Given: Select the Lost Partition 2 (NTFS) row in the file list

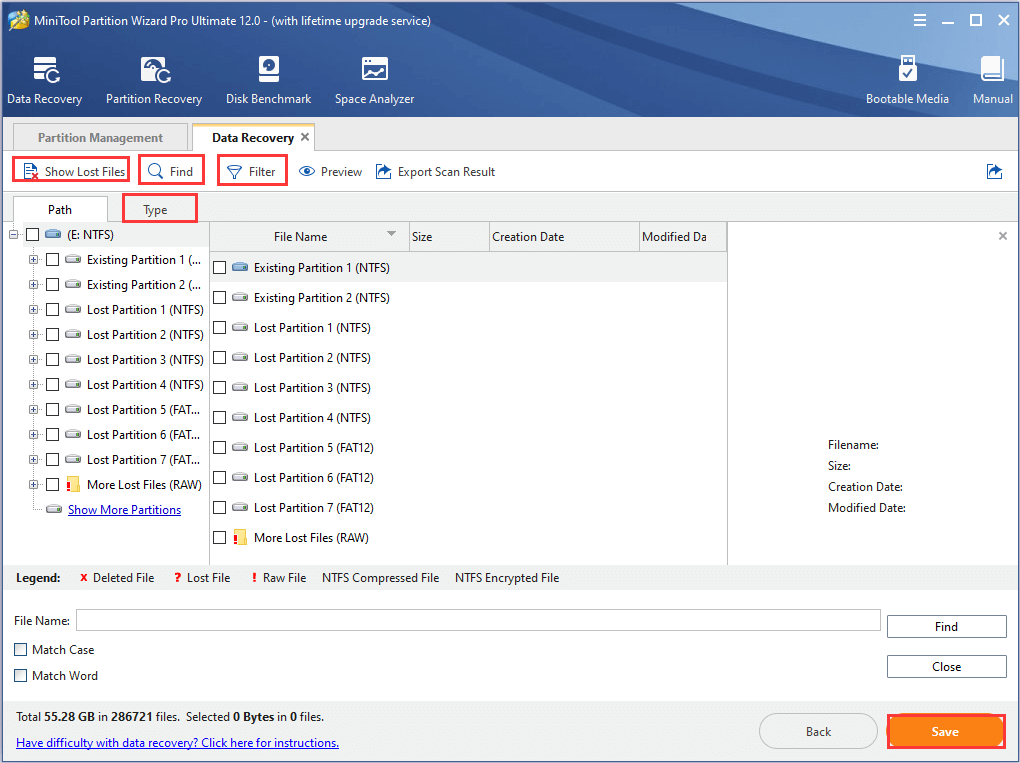Looking at the screenshot, I should [x=468, y=358].
